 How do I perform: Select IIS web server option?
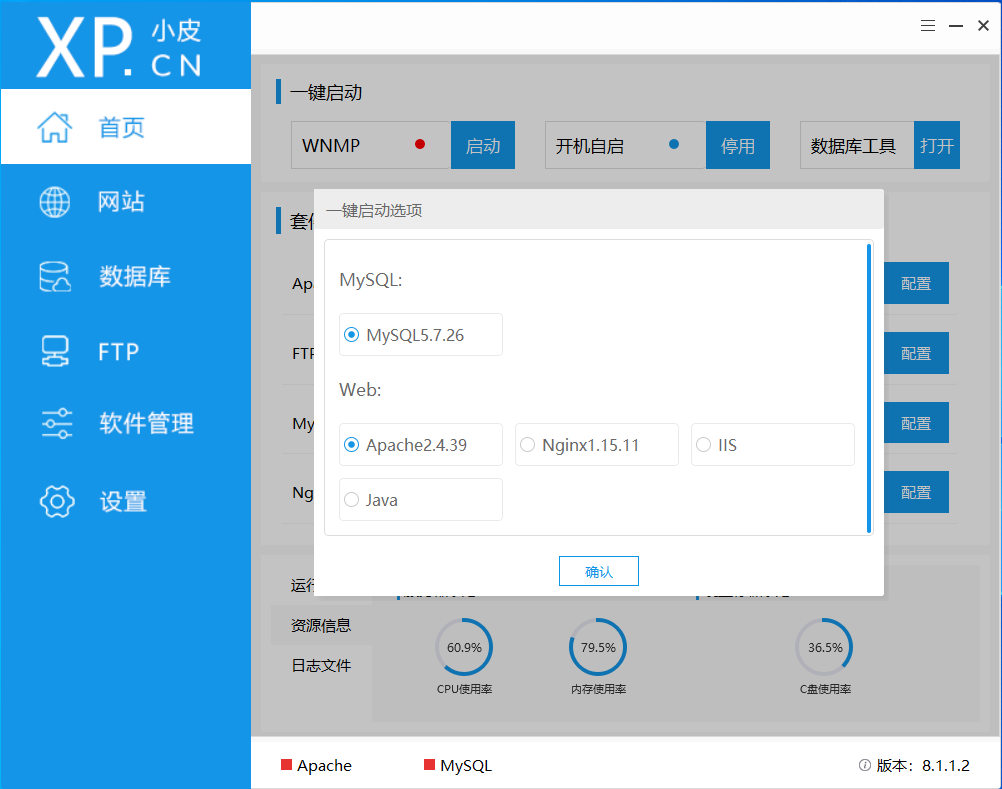point(773,445)
